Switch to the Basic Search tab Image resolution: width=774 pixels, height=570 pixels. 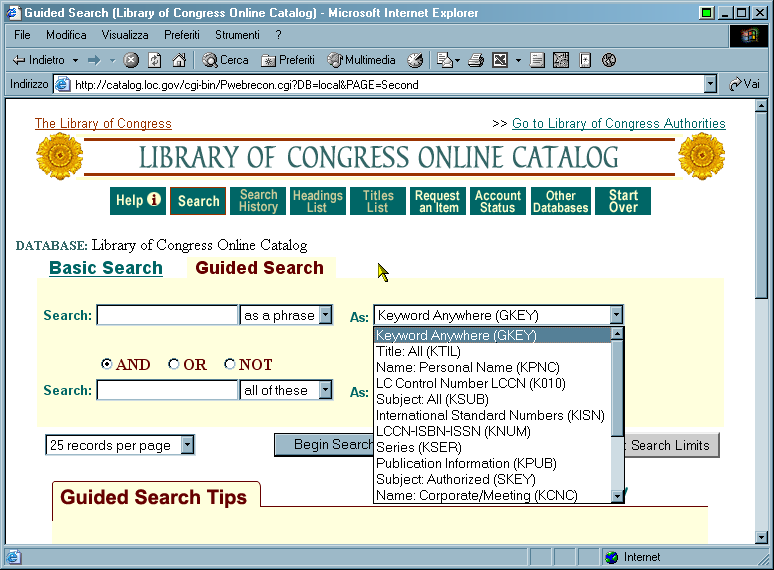[x=106, y=268]
